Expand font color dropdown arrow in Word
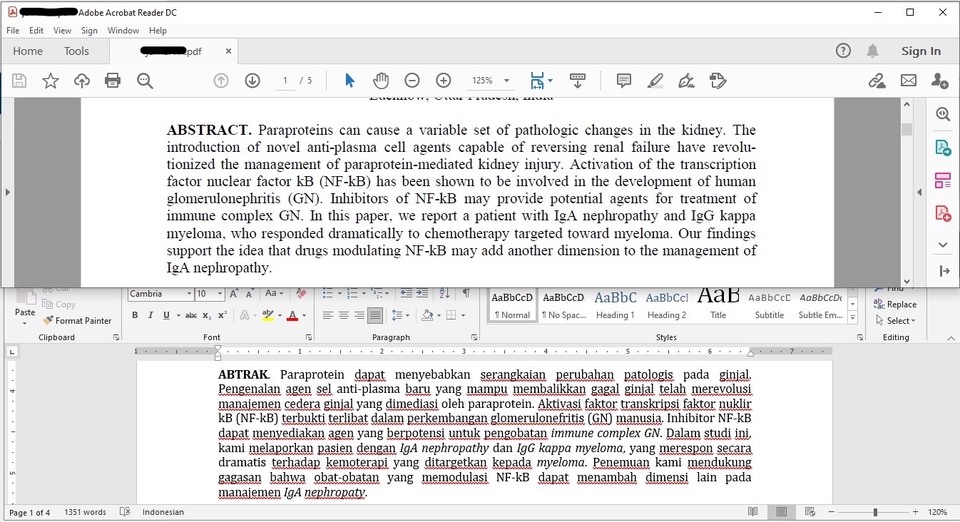 point(304,315)
